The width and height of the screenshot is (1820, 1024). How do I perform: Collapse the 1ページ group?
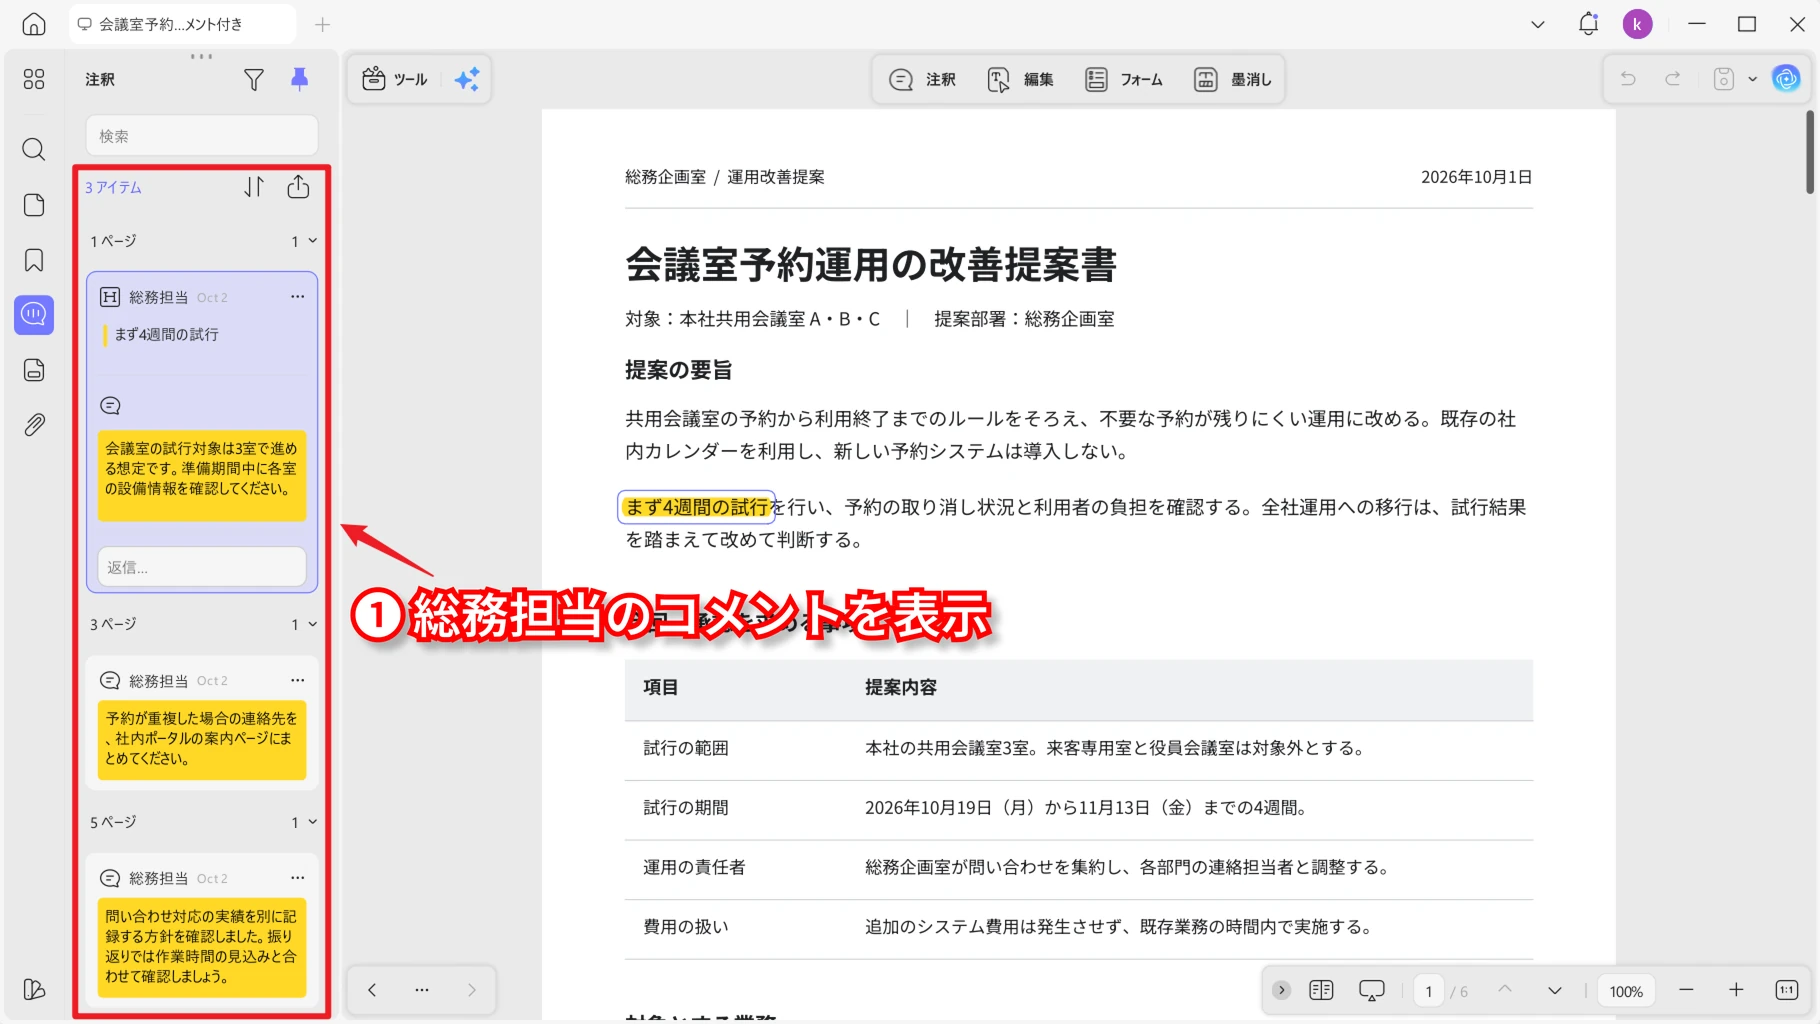pos(312,241)
